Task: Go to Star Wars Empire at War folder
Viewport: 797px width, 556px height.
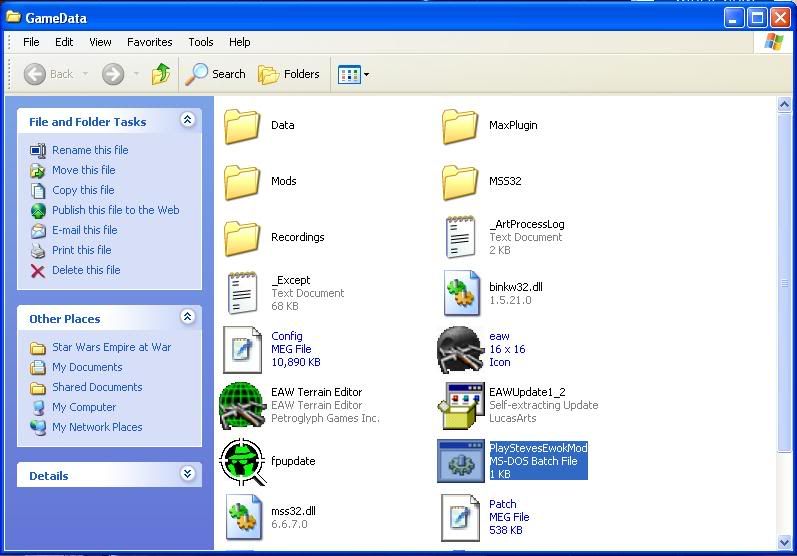Action: click(111, 347)
